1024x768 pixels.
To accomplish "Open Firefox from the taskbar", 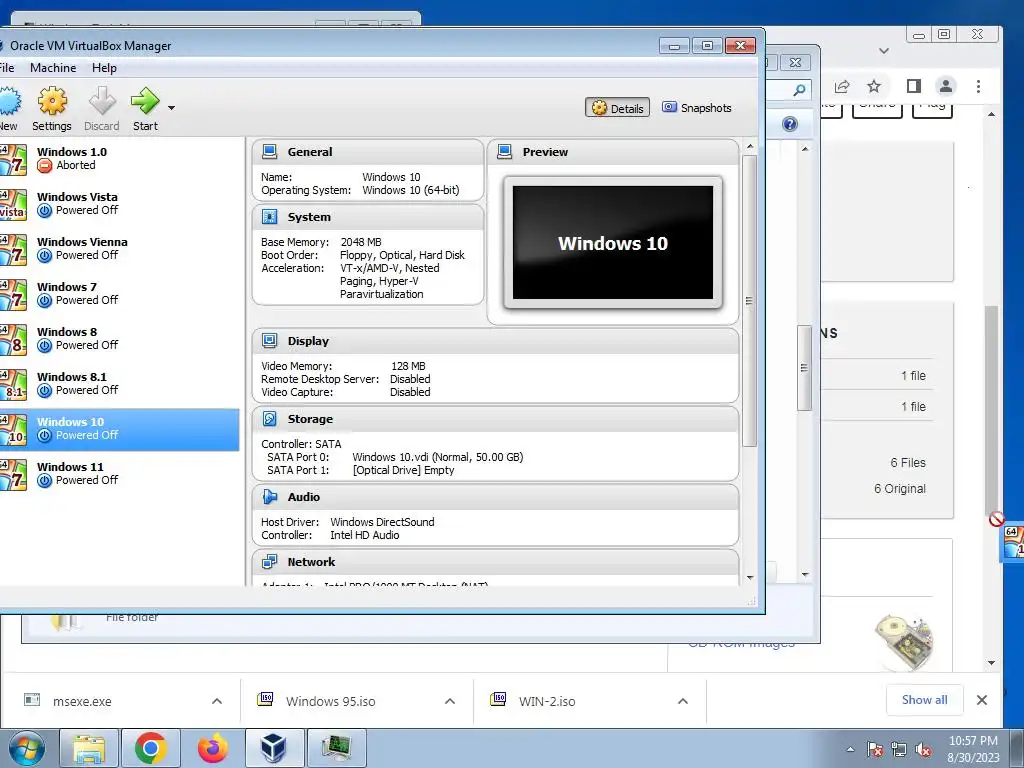I will pyautogui.click(x=213, y=748).
